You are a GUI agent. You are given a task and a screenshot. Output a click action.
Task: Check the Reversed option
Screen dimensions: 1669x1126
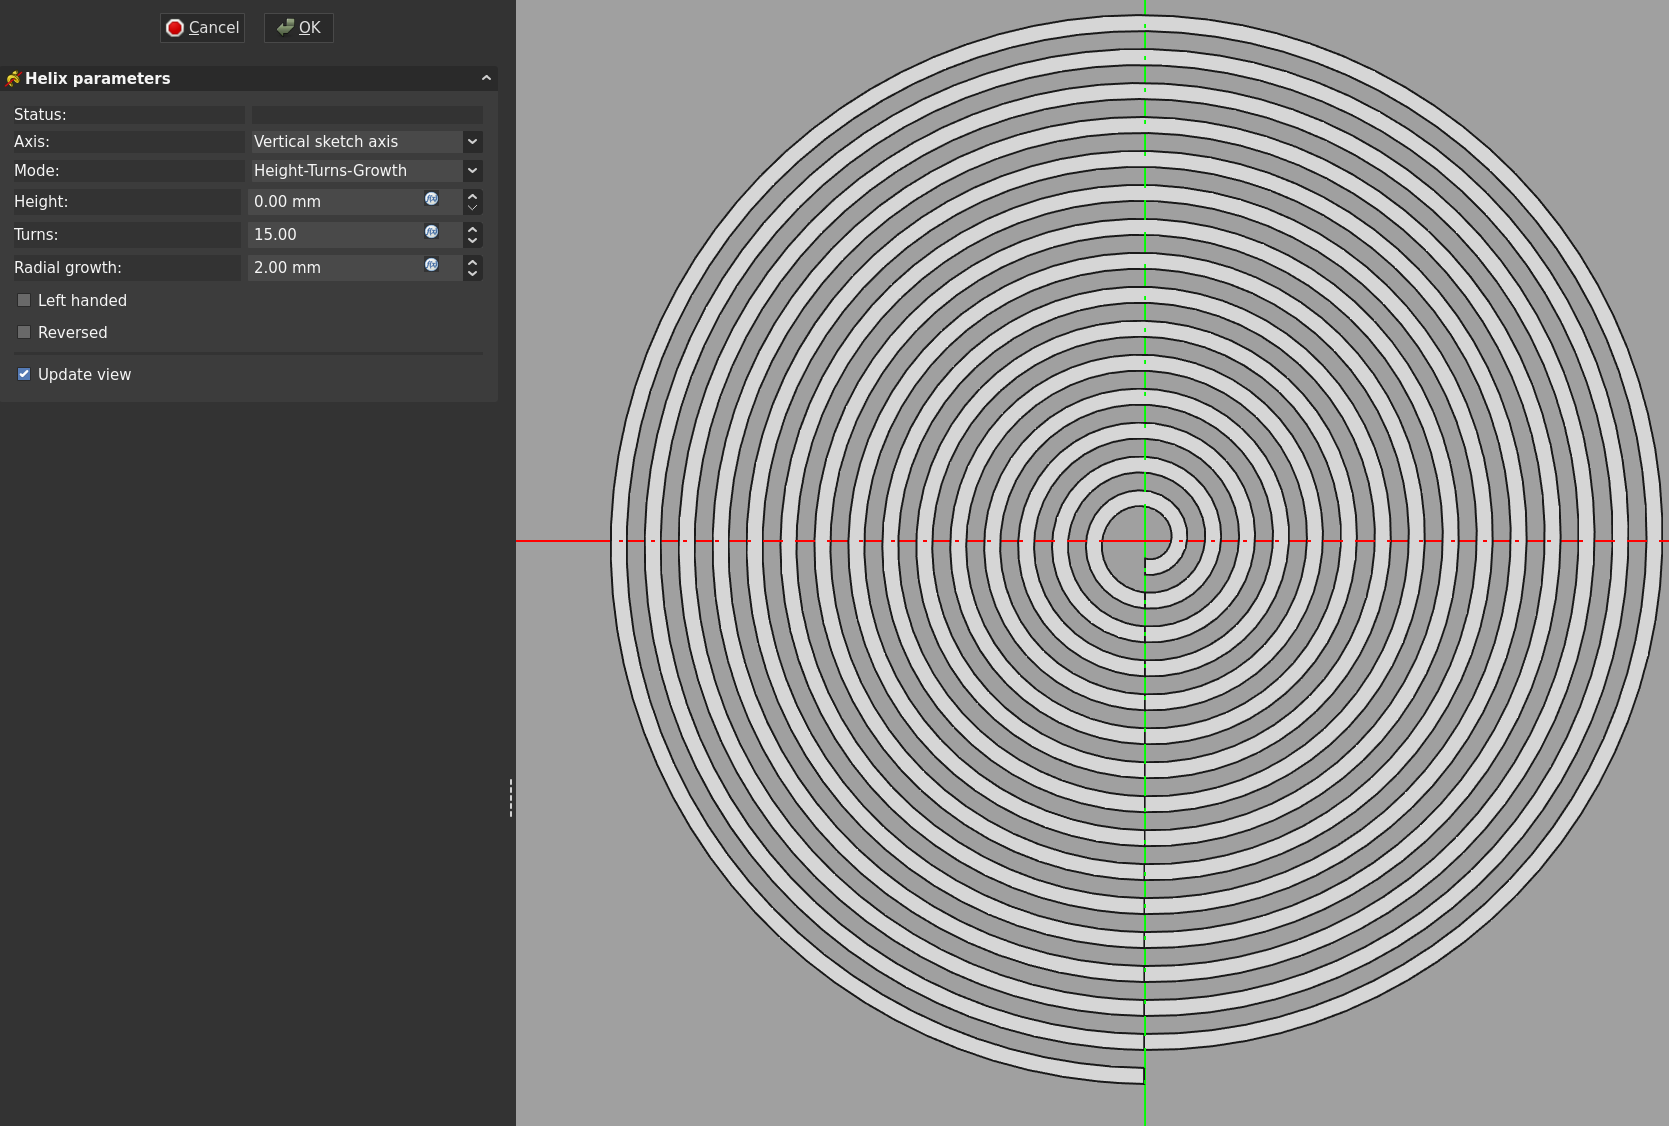click(x=24, y=332)
